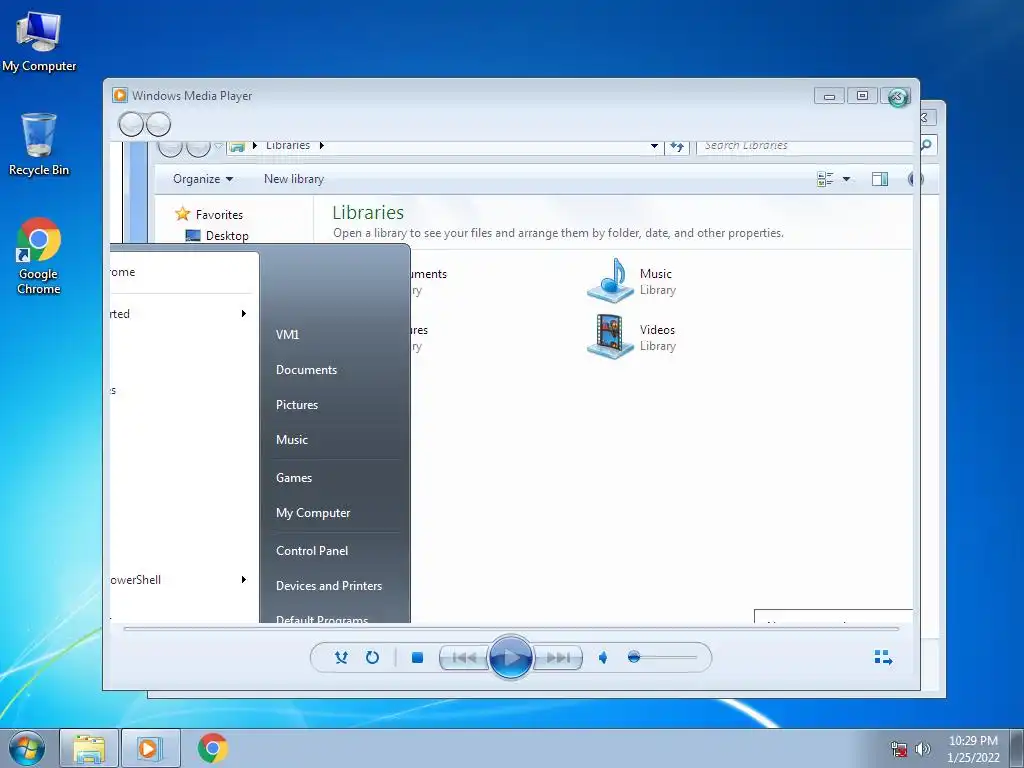This screenshot has width=1024, height=768.
Task: Click the Libraries heading text
Action: tap(368, 212)
